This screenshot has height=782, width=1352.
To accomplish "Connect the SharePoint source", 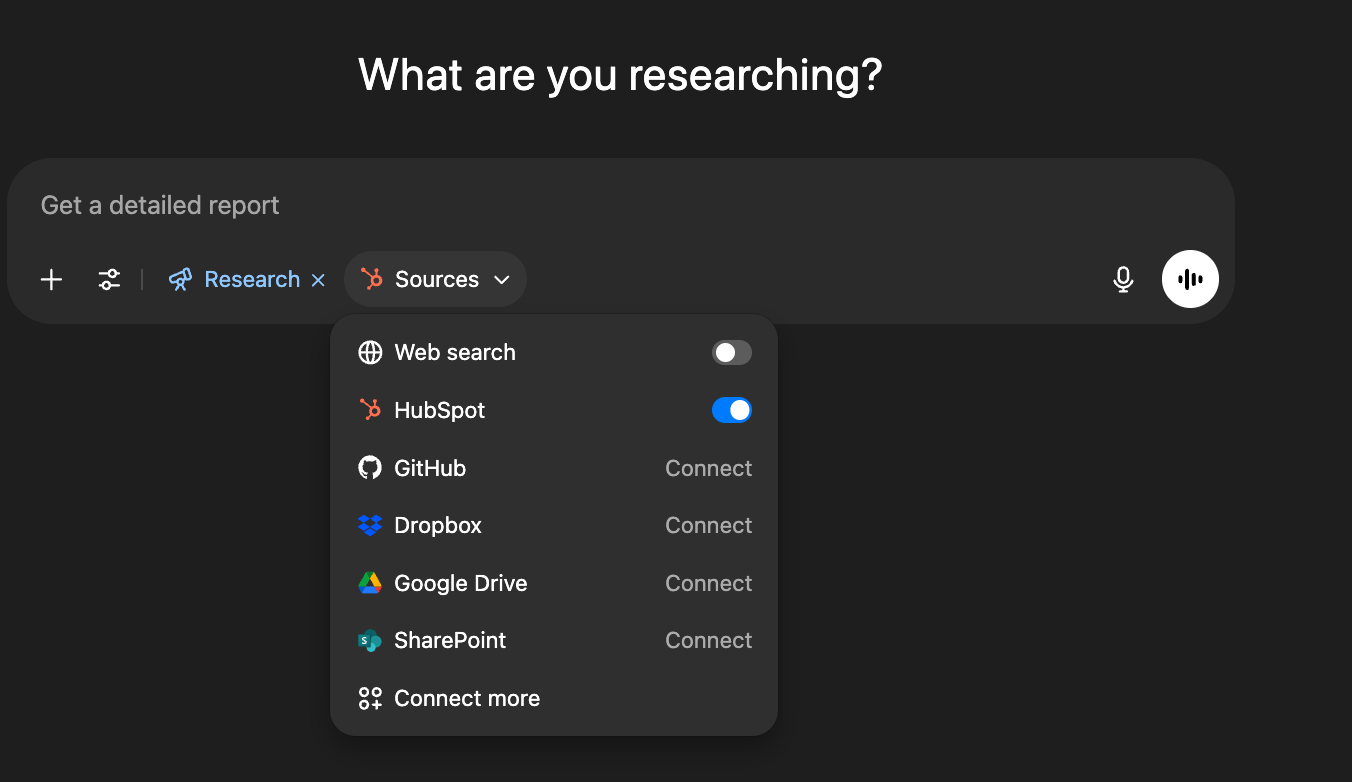I will pyautogui.click(x=708, y=640).
